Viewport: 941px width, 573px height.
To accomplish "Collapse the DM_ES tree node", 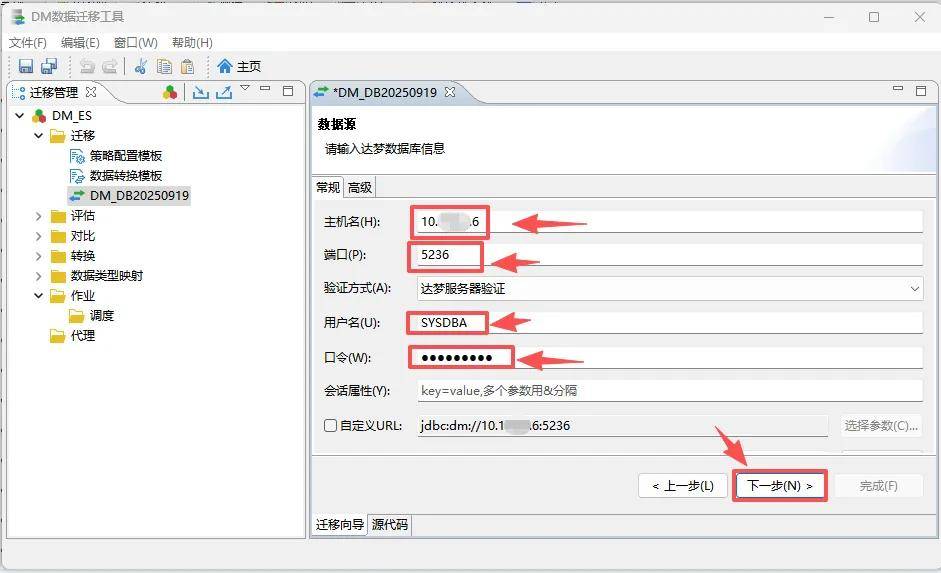I will pyautogui.click(x=20, y=115).
